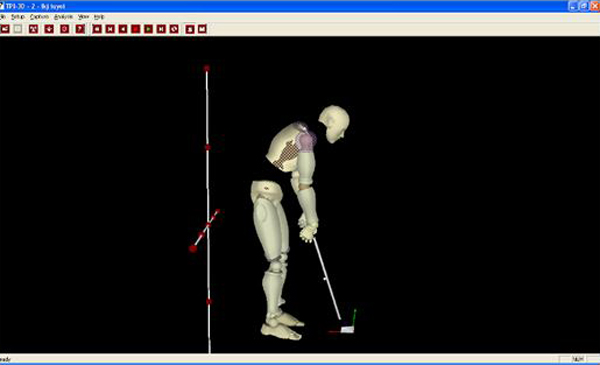
Task: Click the question mark toolbar icon
Action: point(80,29)
